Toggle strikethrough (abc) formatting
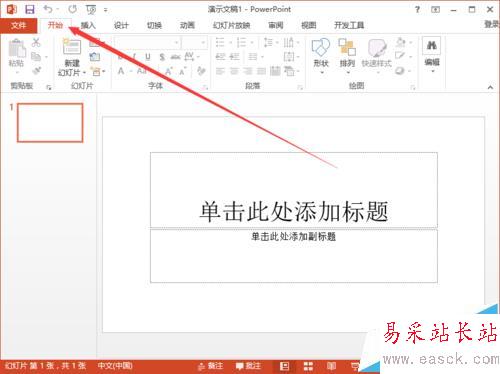 [x=175, y=57]
